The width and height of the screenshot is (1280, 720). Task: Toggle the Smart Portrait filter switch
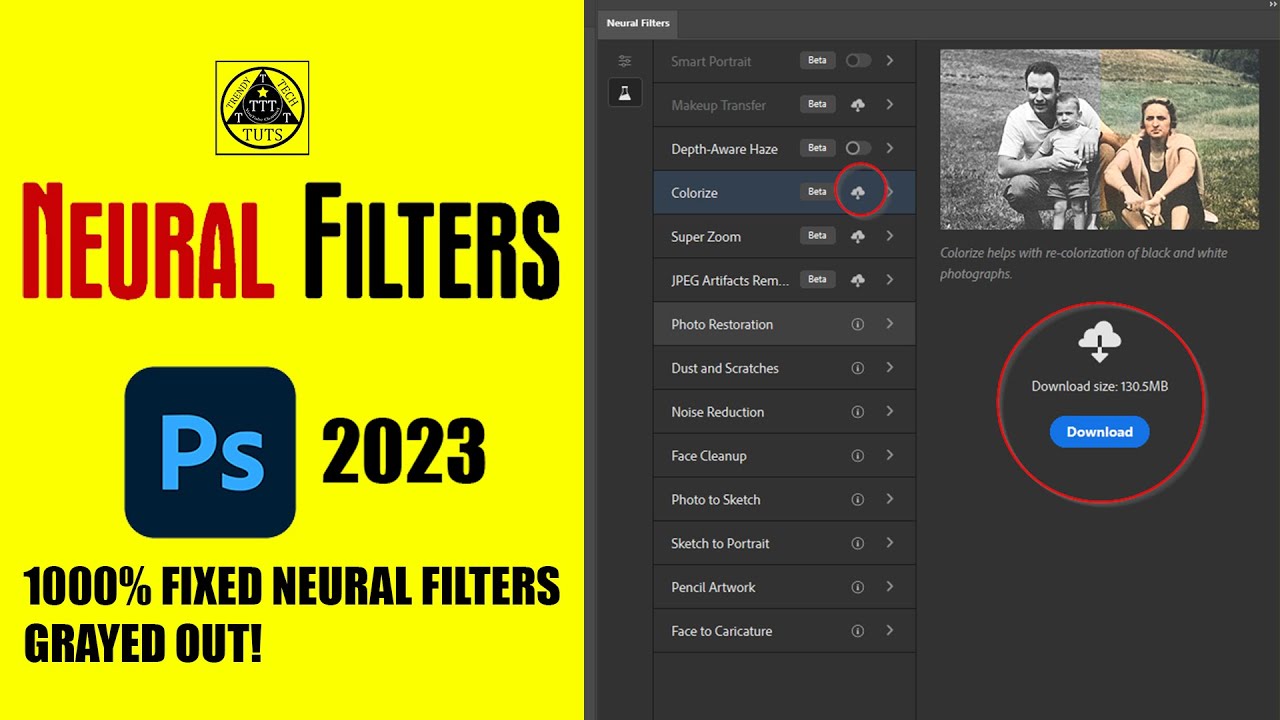pyautogui.click(x=858, y=61)
